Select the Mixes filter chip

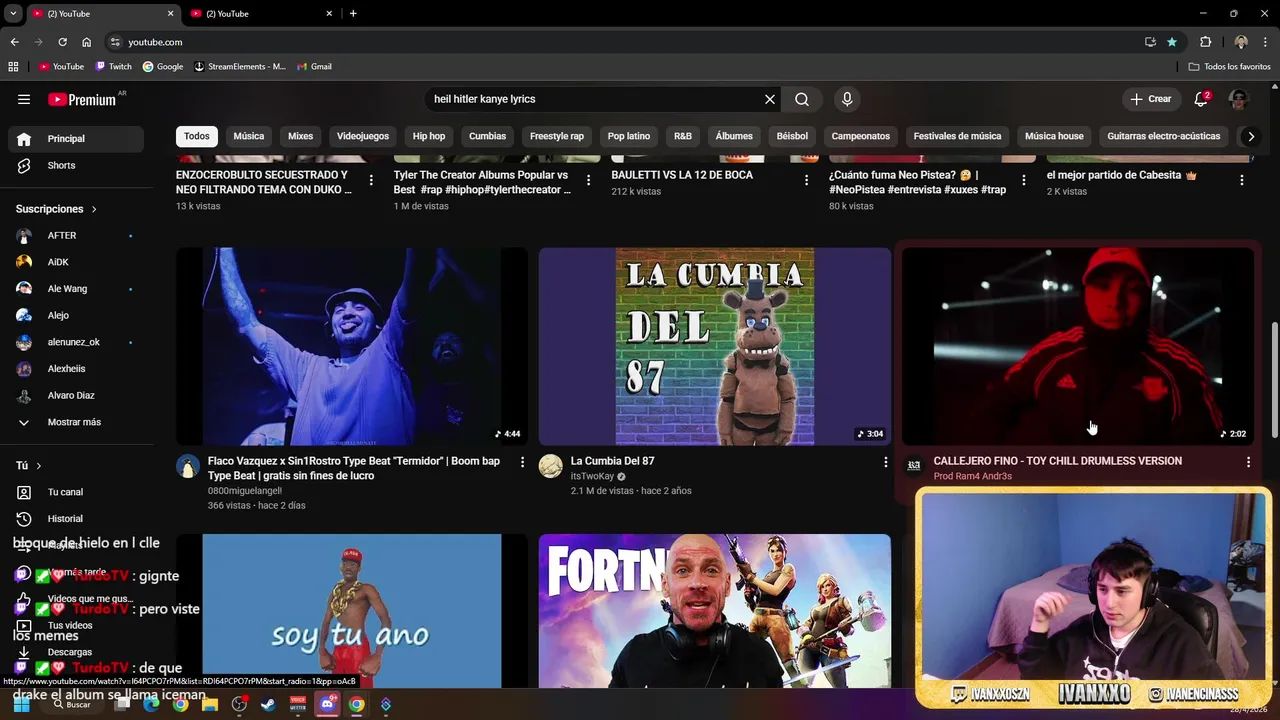[300, 136]
